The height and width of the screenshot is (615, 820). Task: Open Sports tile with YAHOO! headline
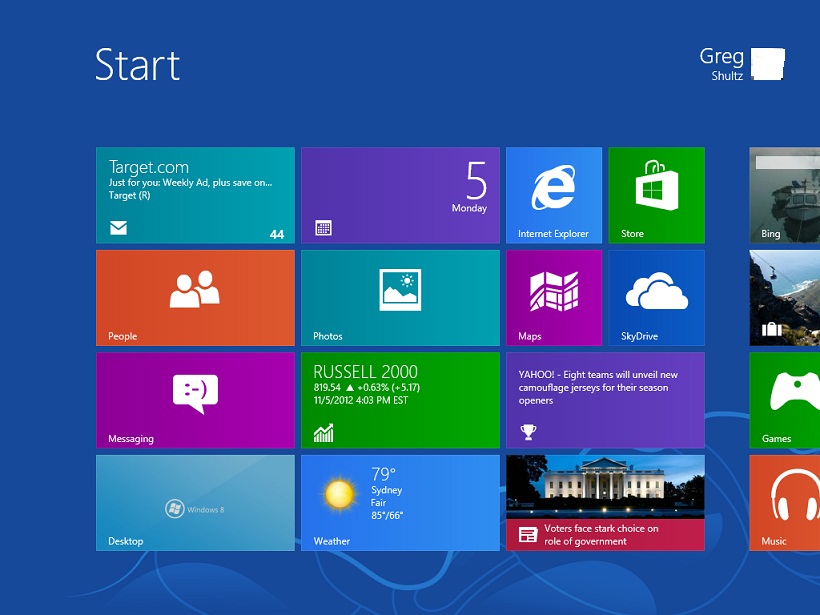605,400
